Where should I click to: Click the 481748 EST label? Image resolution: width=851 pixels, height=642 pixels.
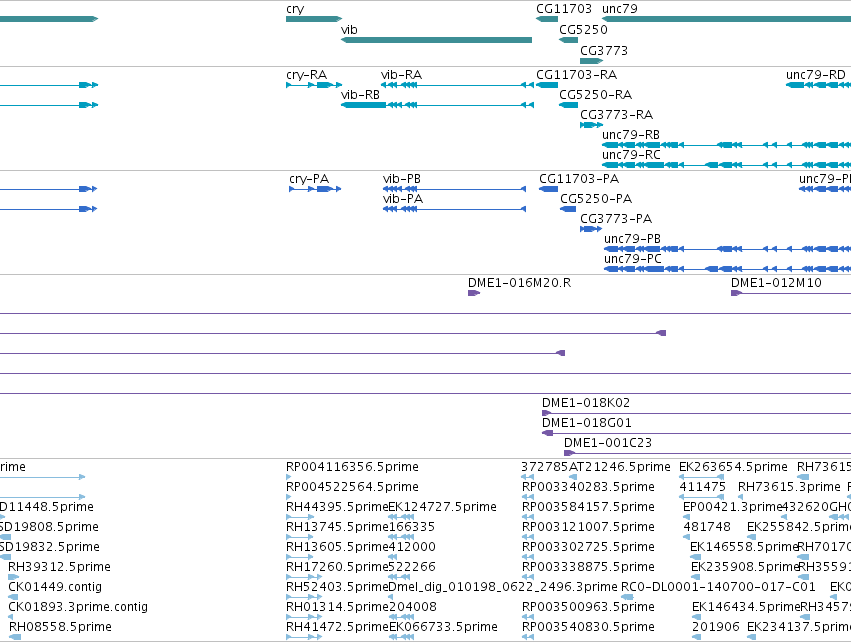point(707,527)
